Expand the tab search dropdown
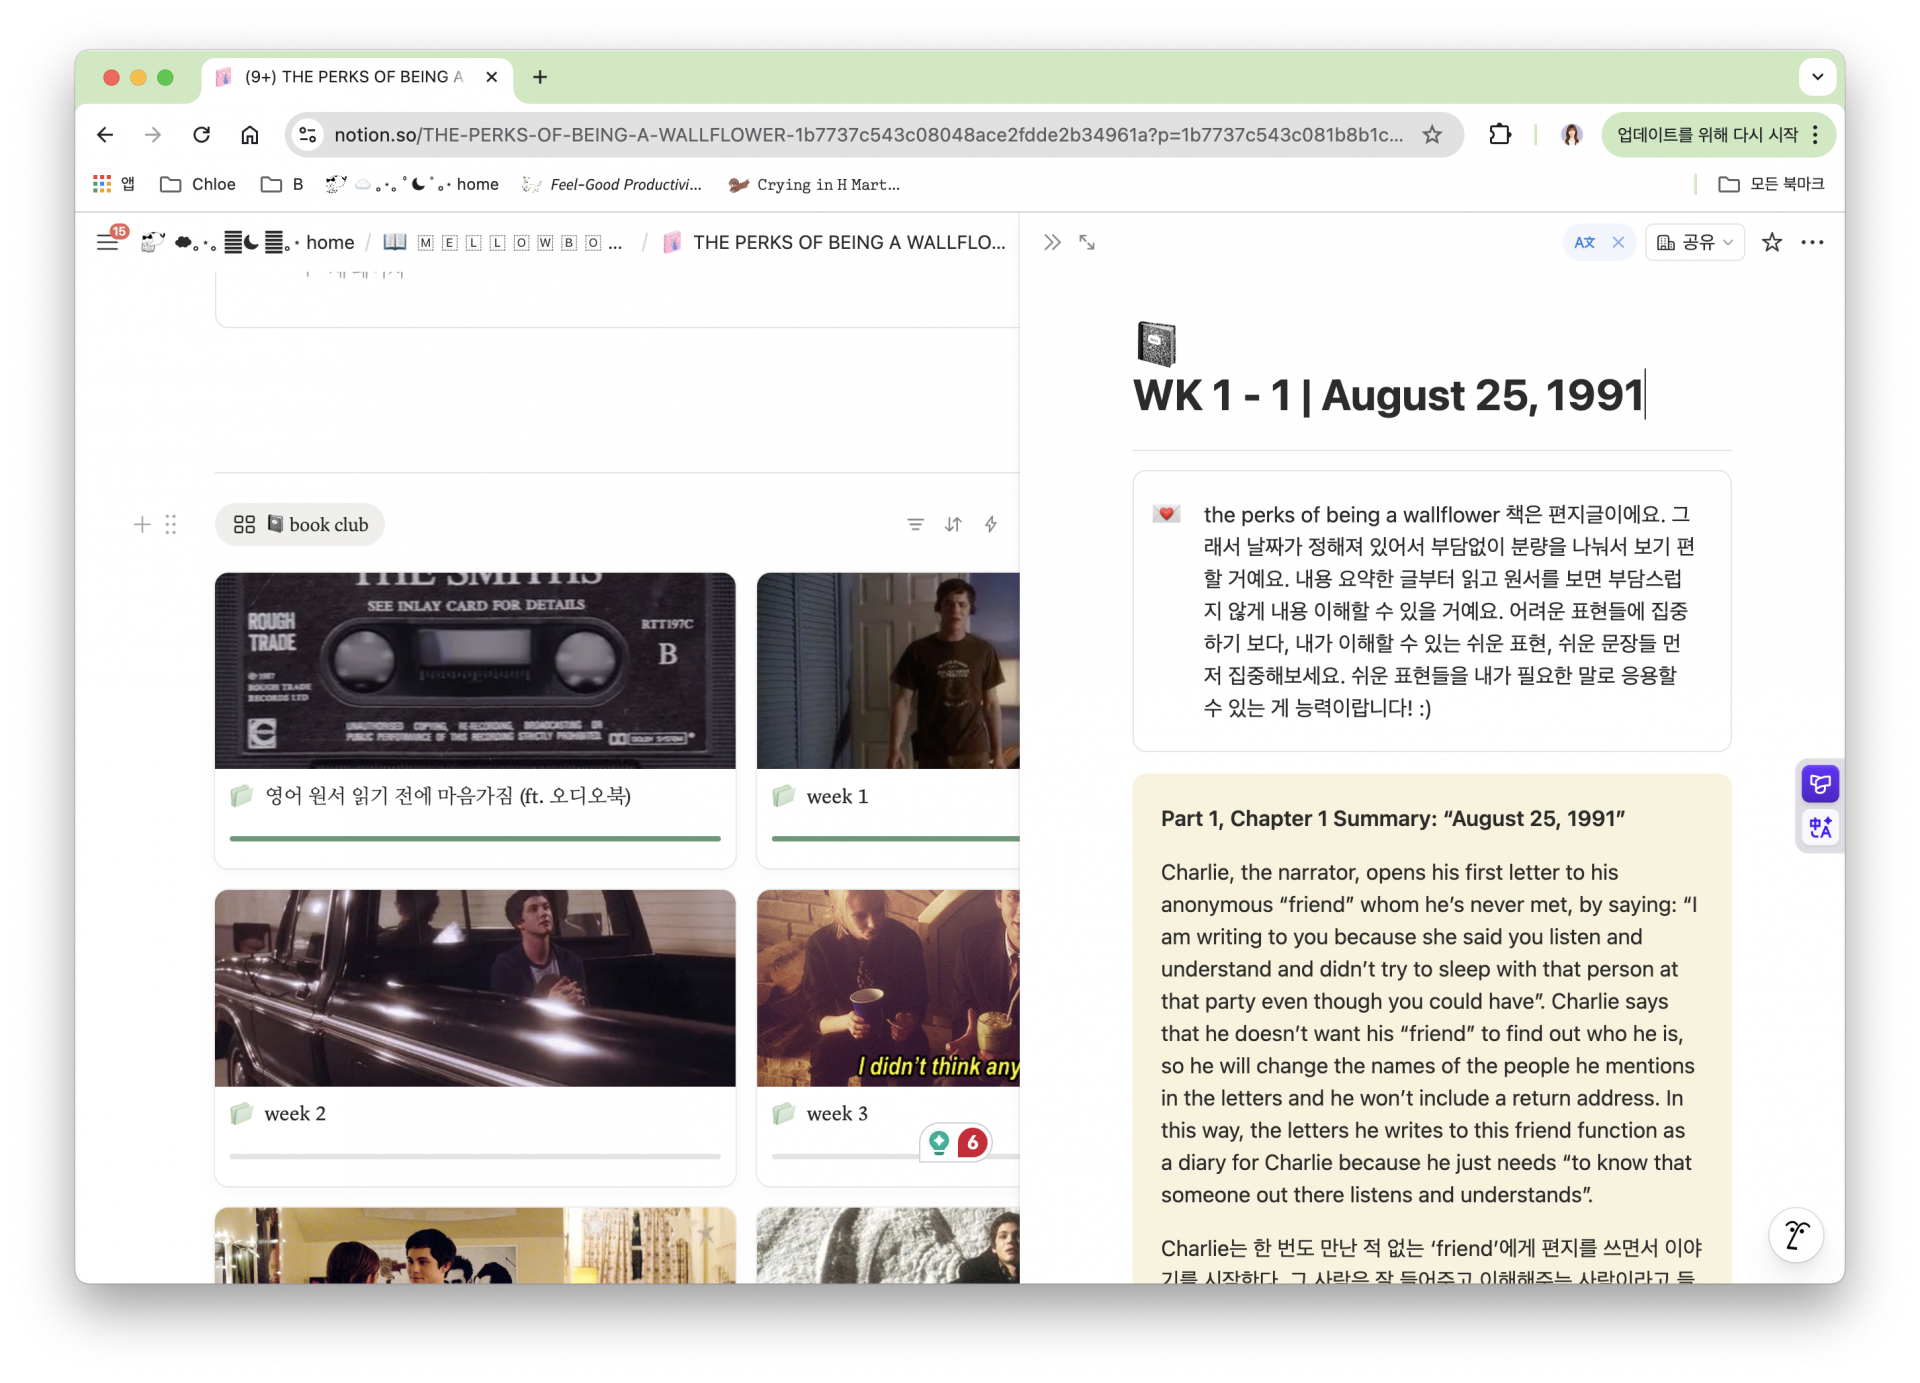Screen dimensions: 1920x1383 pyautogui.click(x=1817, y=77)
